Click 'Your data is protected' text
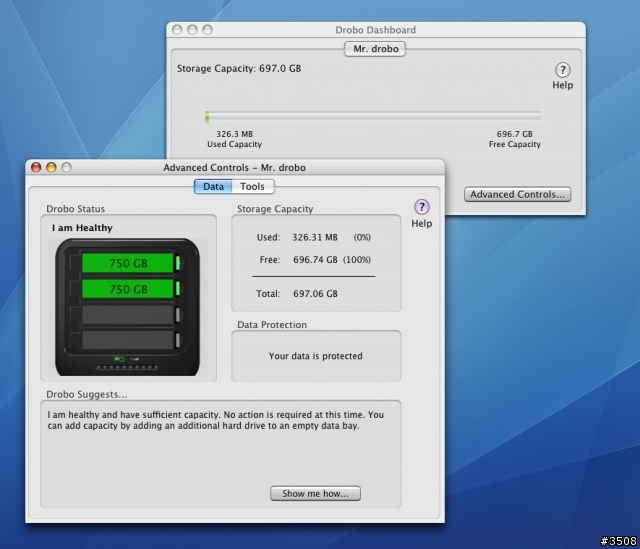This screenshot has width=640, height=549. [316, 356]
